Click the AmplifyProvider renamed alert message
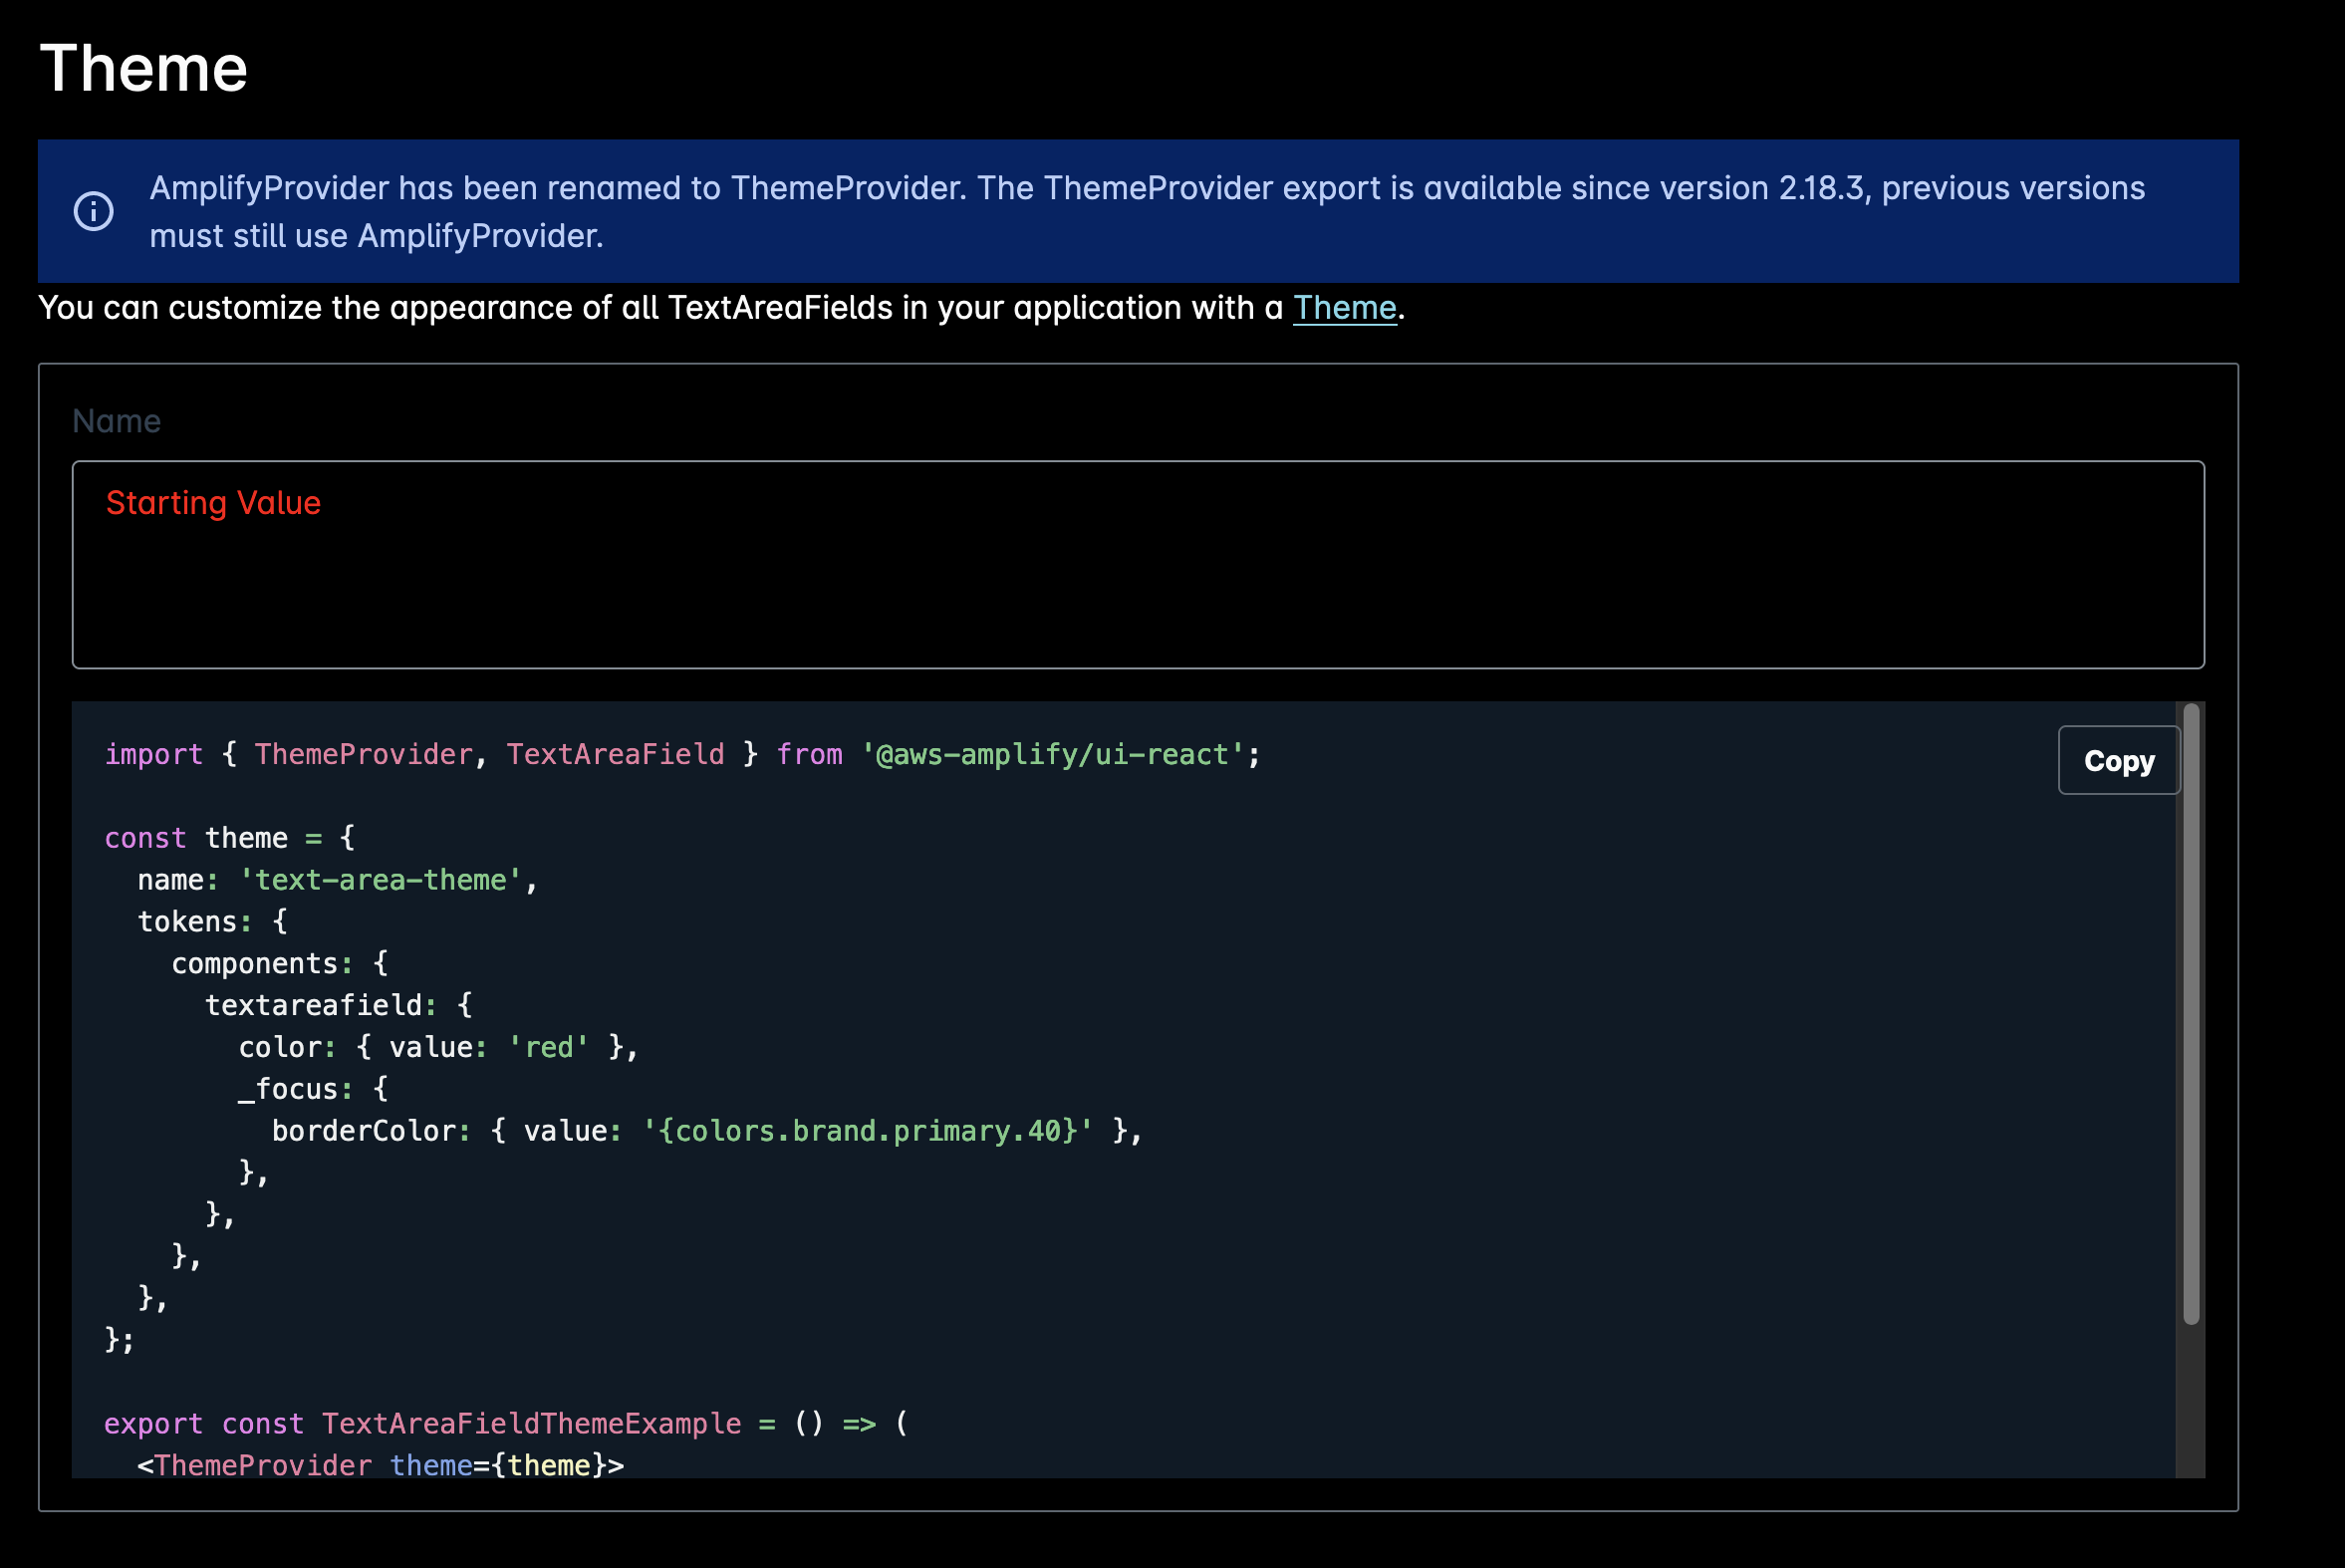The image size is (2345, 1568). [x=1146, y=211]
